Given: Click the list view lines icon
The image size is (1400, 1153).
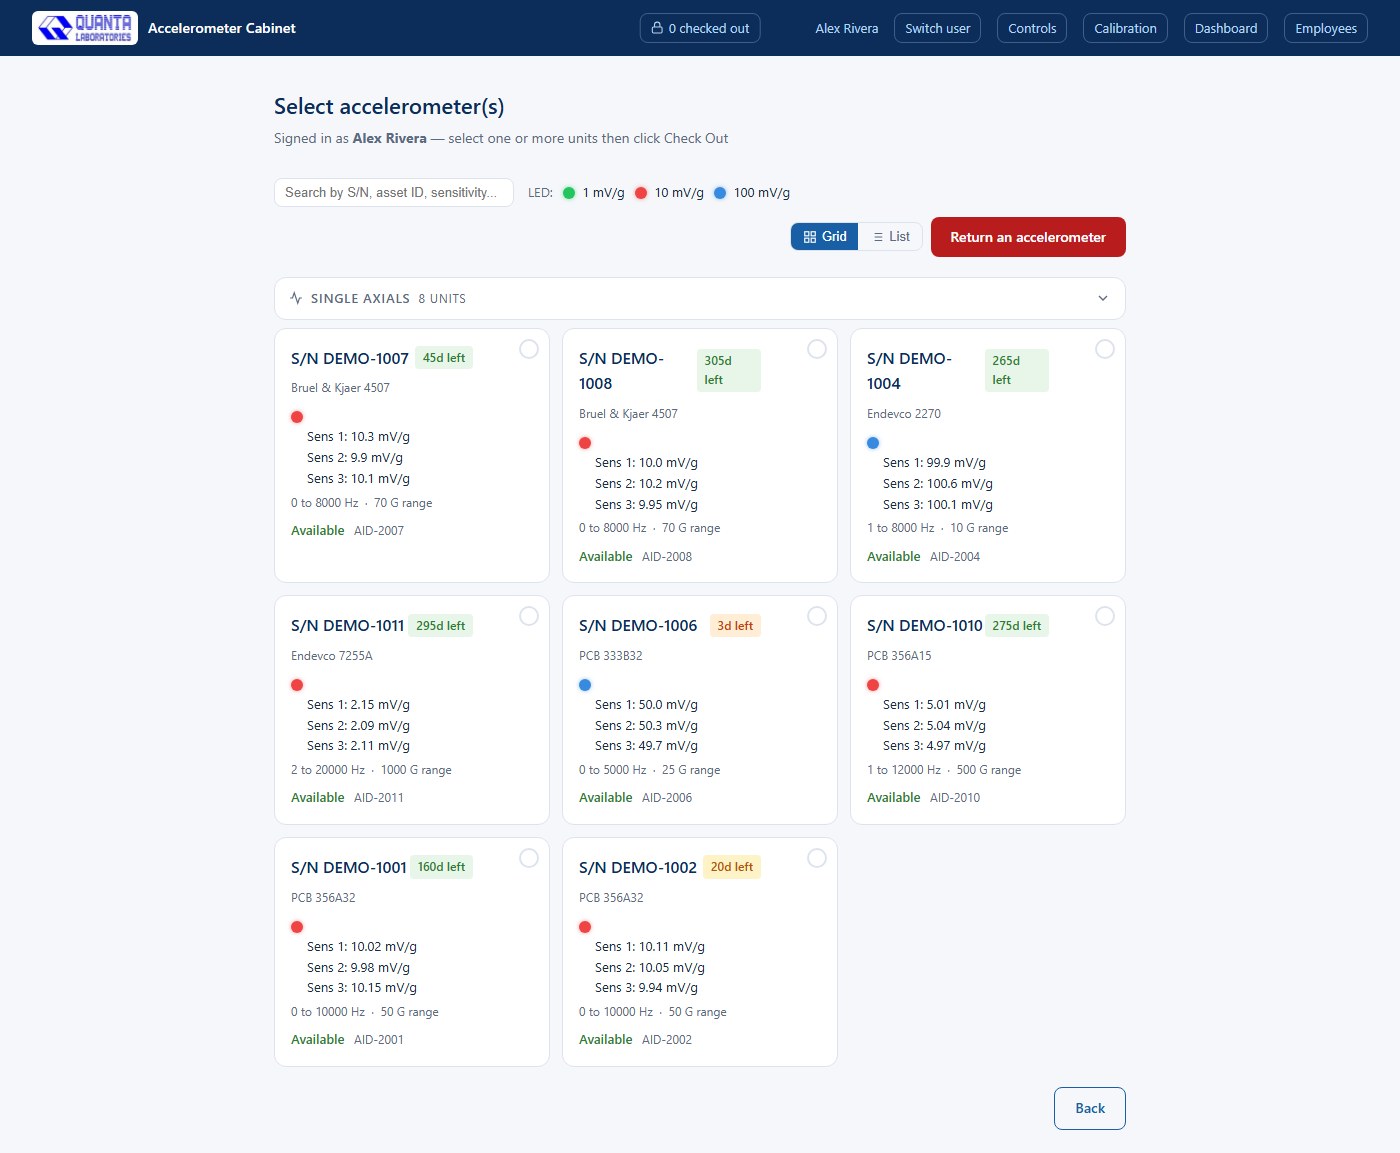Looking at the screenshot, I should [x=878, y=237].
